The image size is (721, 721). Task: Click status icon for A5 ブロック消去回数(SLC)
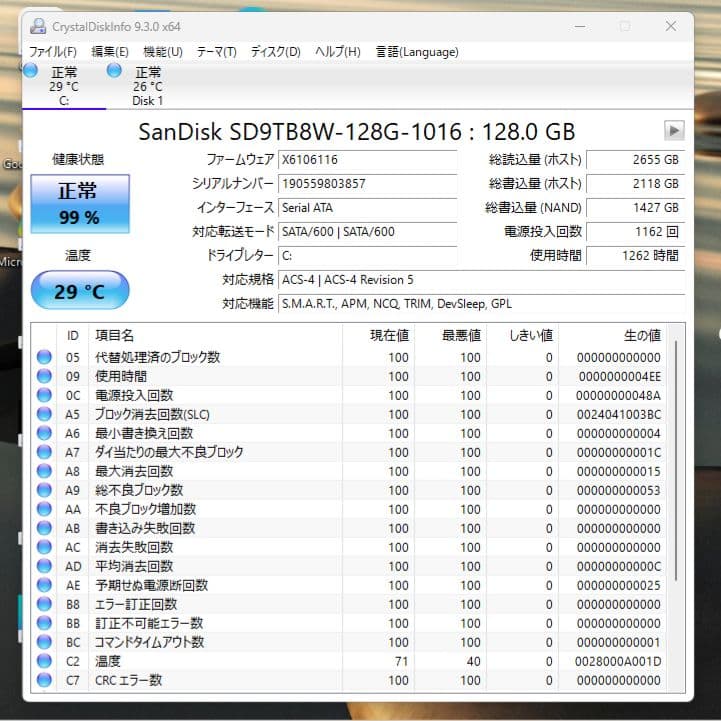[x=44, y=414]
